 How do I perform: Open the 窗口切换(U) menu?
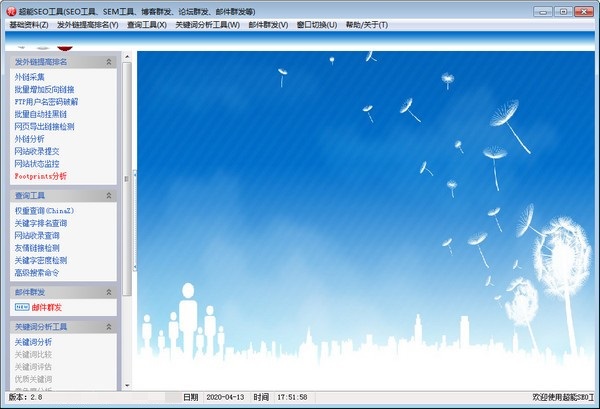(x=317, y=24)
